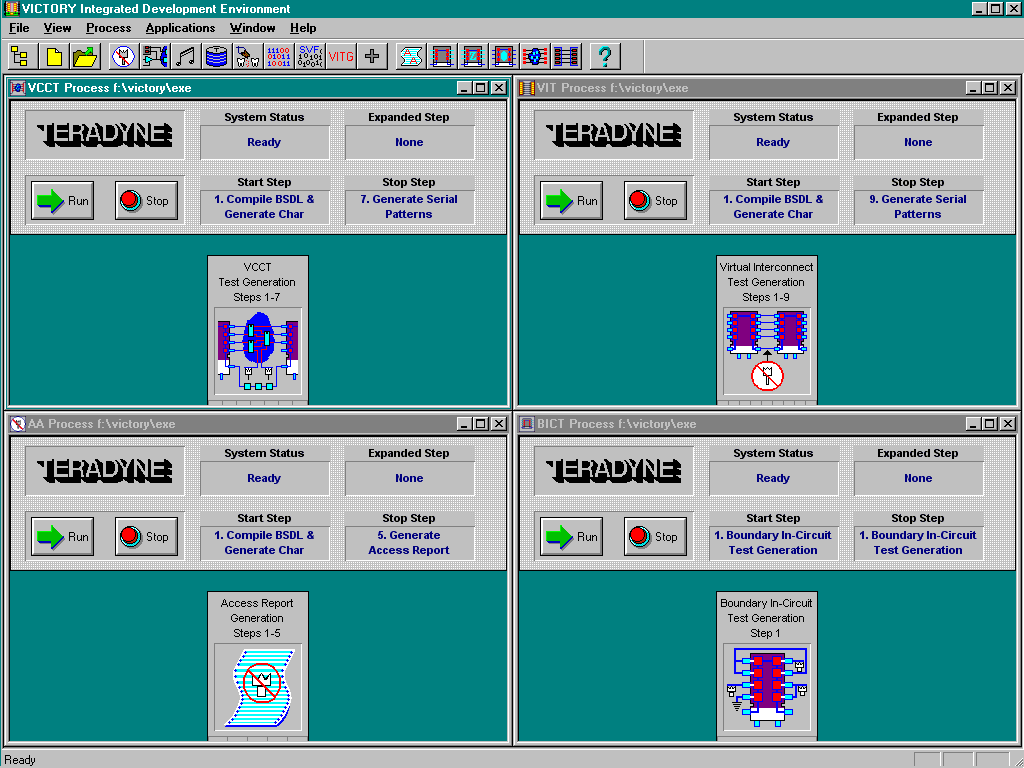
Task: Click Stop in the BICT Process window
Action: pyautogui.click(x=655, y=537)
